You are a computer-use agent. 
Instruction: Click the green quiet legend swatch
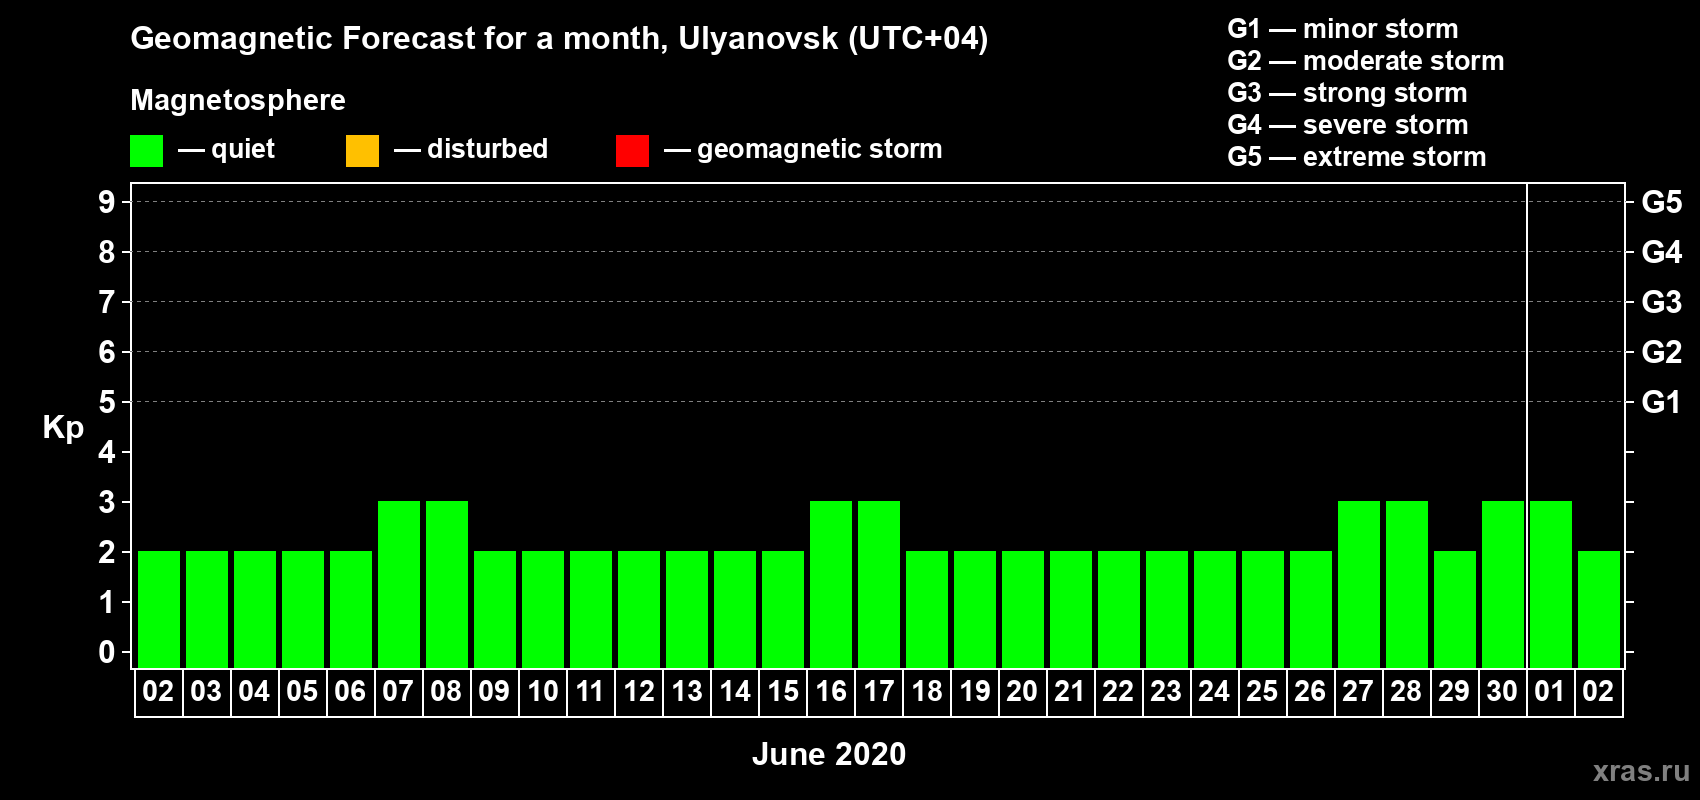pos(146,151)
